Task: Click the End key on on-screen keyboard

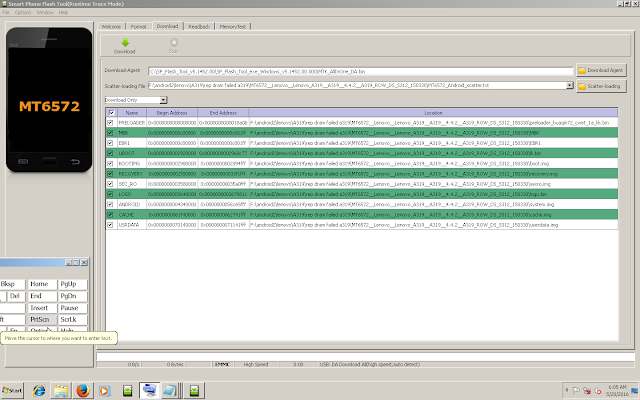Action: 42,296
